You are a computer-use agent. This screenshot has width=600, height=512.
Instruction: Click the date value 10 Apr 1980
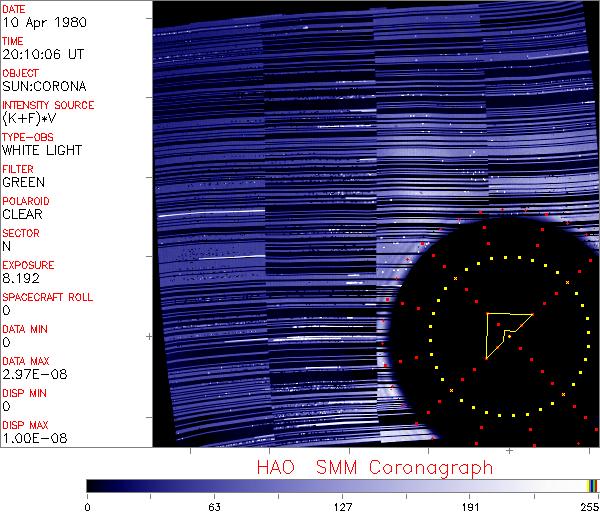pyautogui.click(x=35, y=22)
